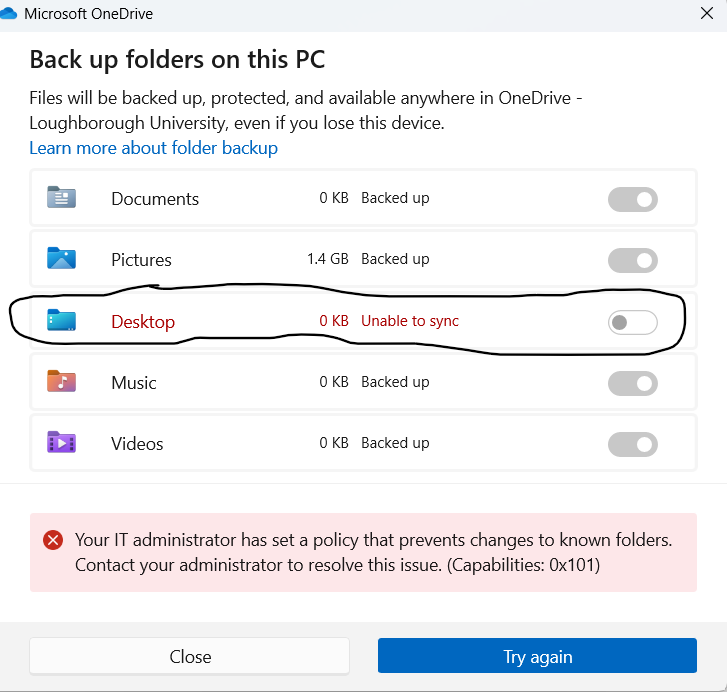Select the Desktop folder name label
The height and width of the screenshot is (692, 727).
pos(143,322)
